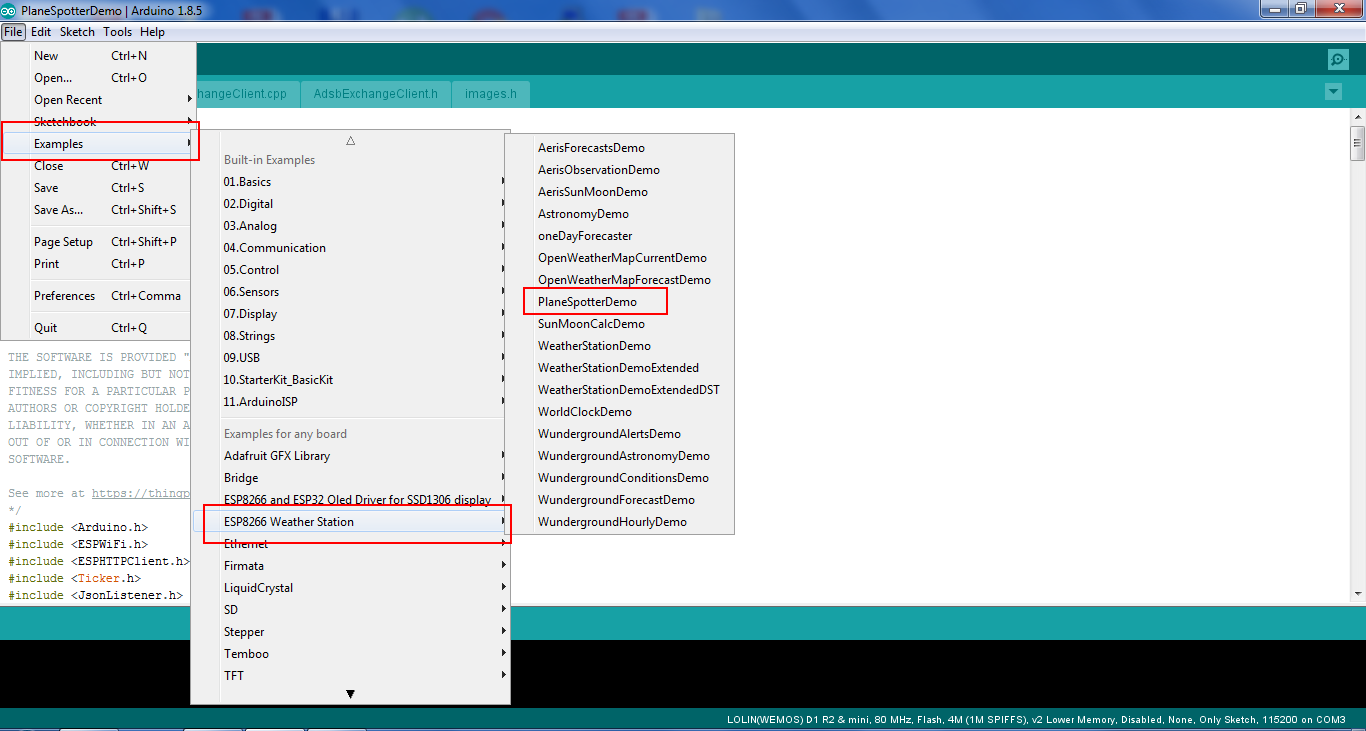Open WundergroundHourlyDemo example
This screenshot has width=1366, height=731.
pyautogui.click(x=620, y=522)
